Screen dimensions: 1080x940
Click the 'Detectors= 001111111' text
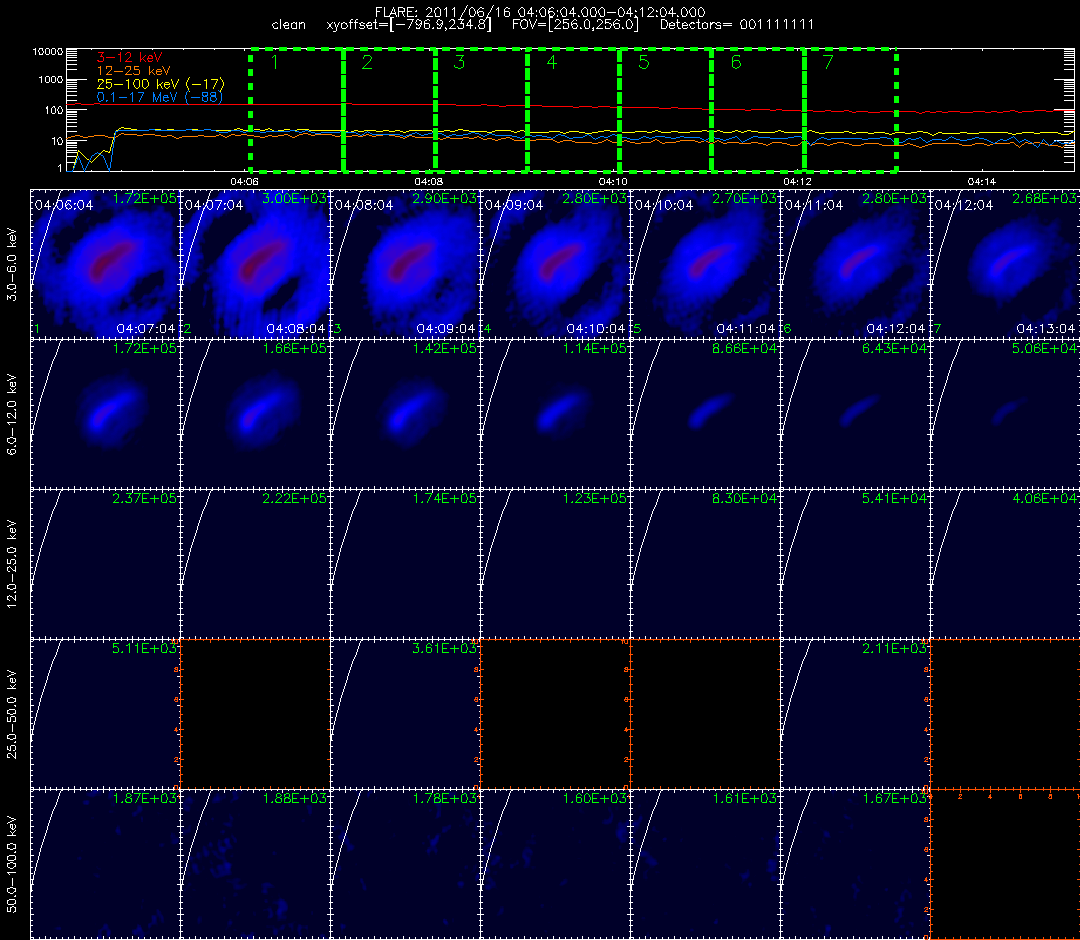coord(737,25)
